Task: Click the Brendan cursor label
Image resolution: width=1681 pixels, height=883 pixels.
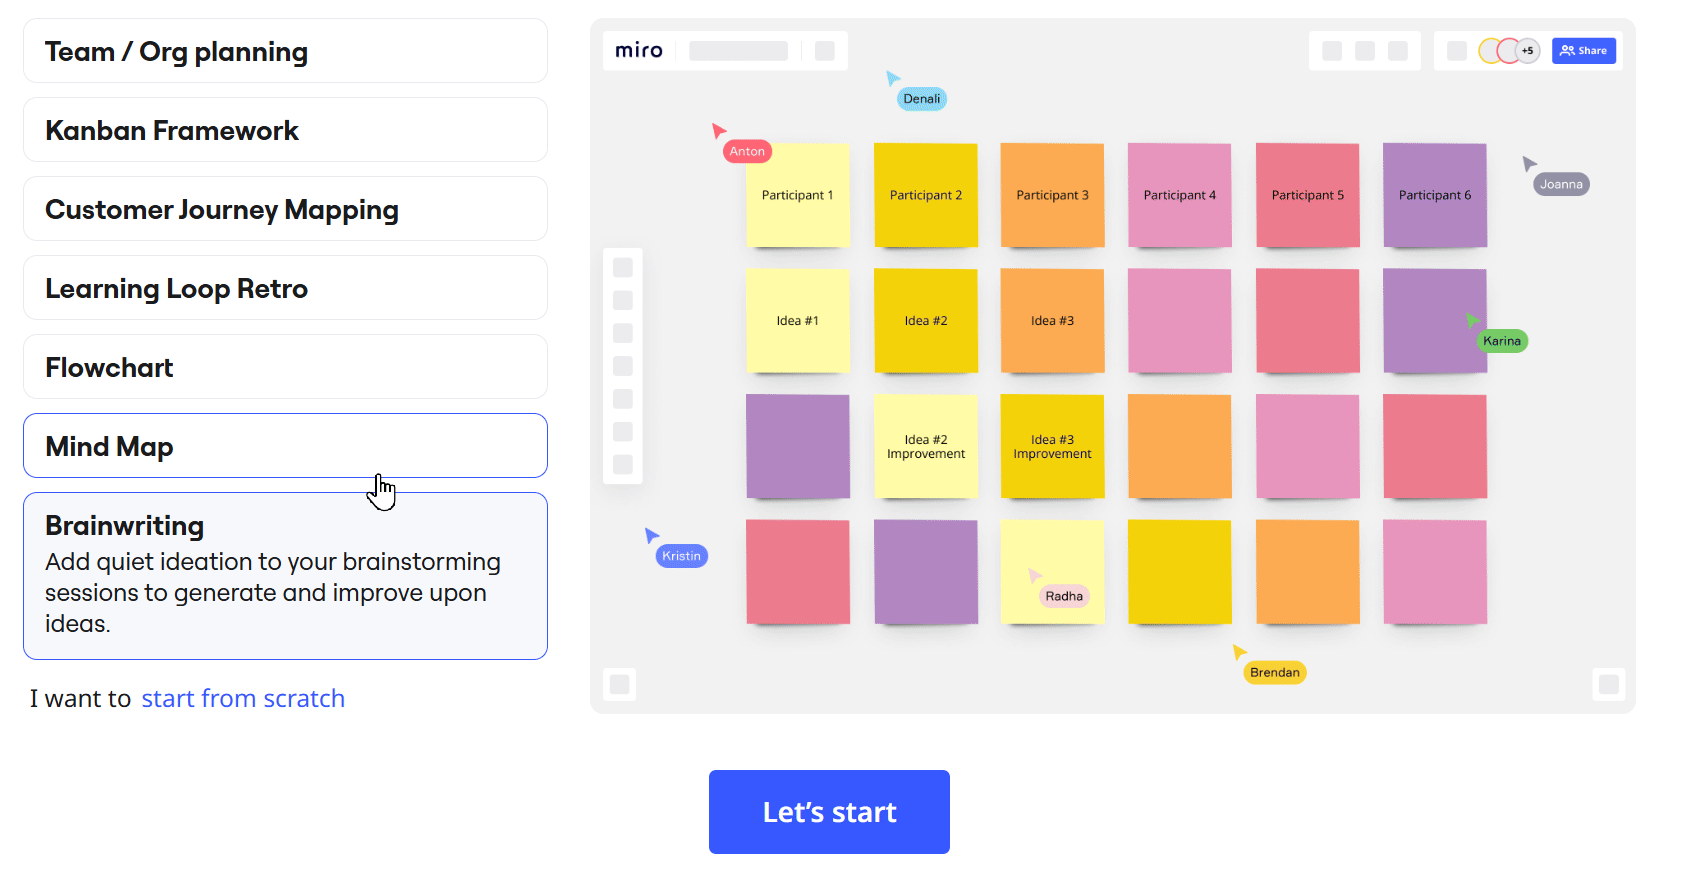Action: tap(1274, 672)
